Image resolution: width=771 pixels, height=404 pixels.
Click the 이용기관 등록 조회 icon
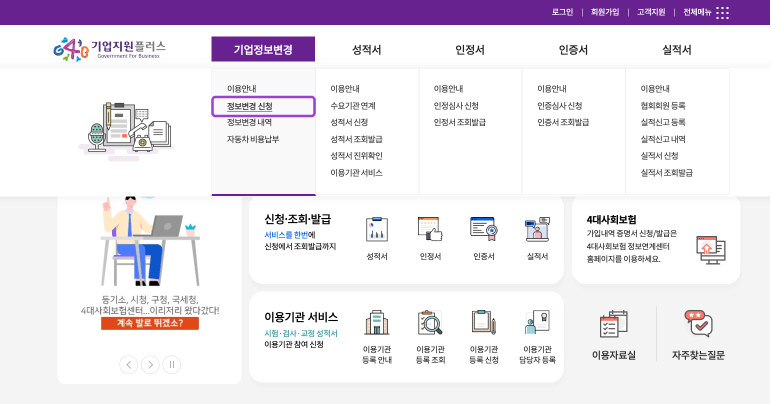coord(430,323)
